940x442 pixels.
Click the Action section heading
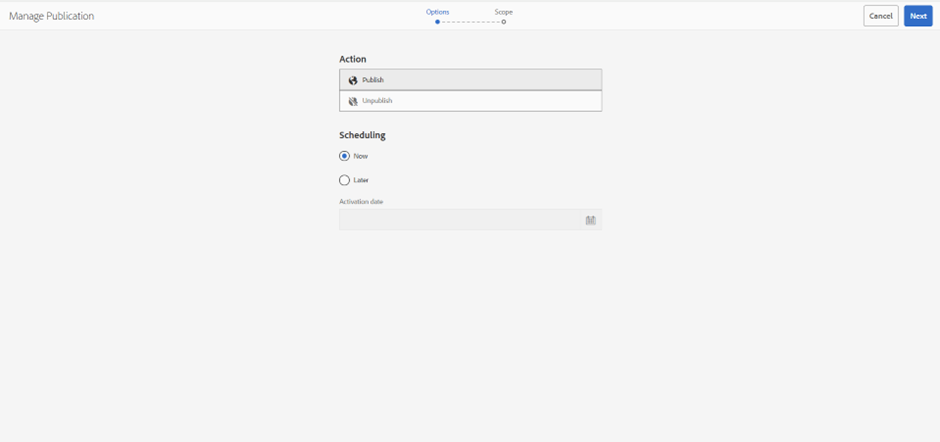click(x=352, y=59)
